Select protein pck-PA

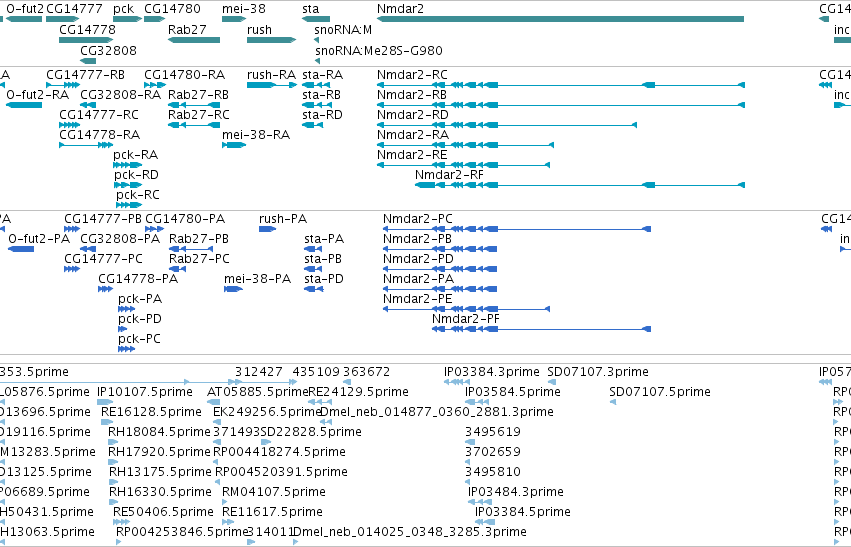pos(140,298)
